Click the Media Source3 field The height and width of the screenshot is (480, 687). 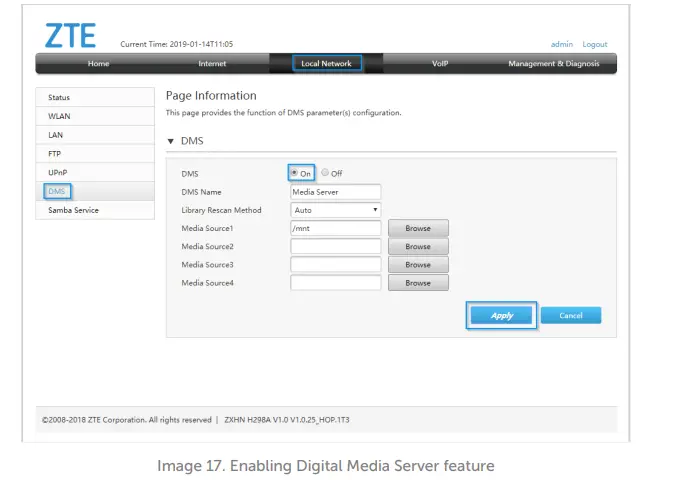pyautogui.click(x=336, y=265)
